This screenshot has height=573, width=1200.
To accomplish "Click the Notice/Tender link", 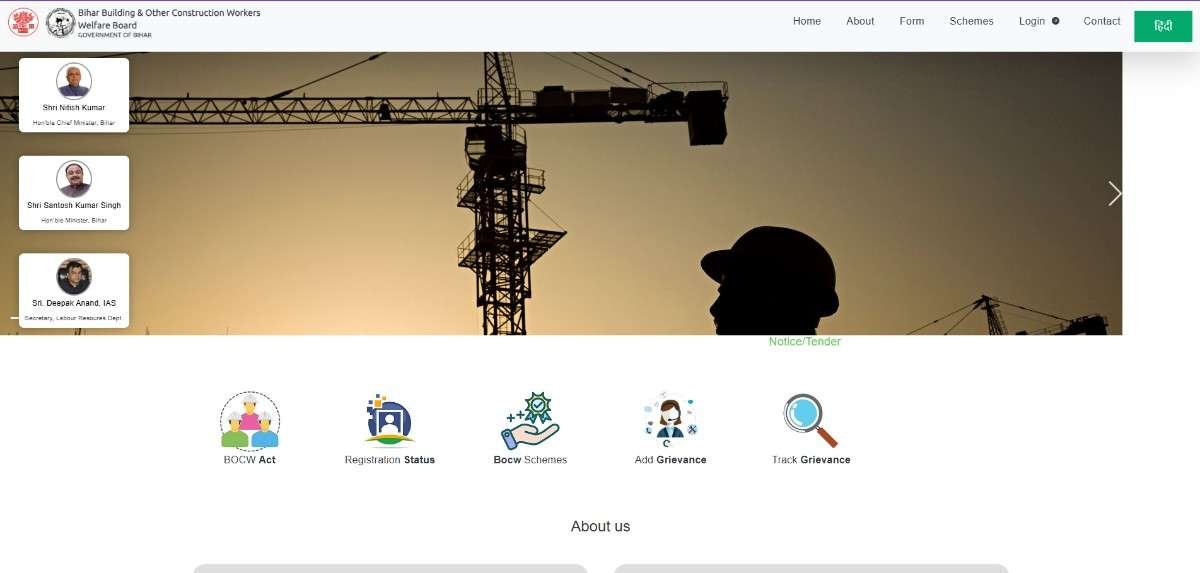I will pyautogui.click(x=804, y=342).
